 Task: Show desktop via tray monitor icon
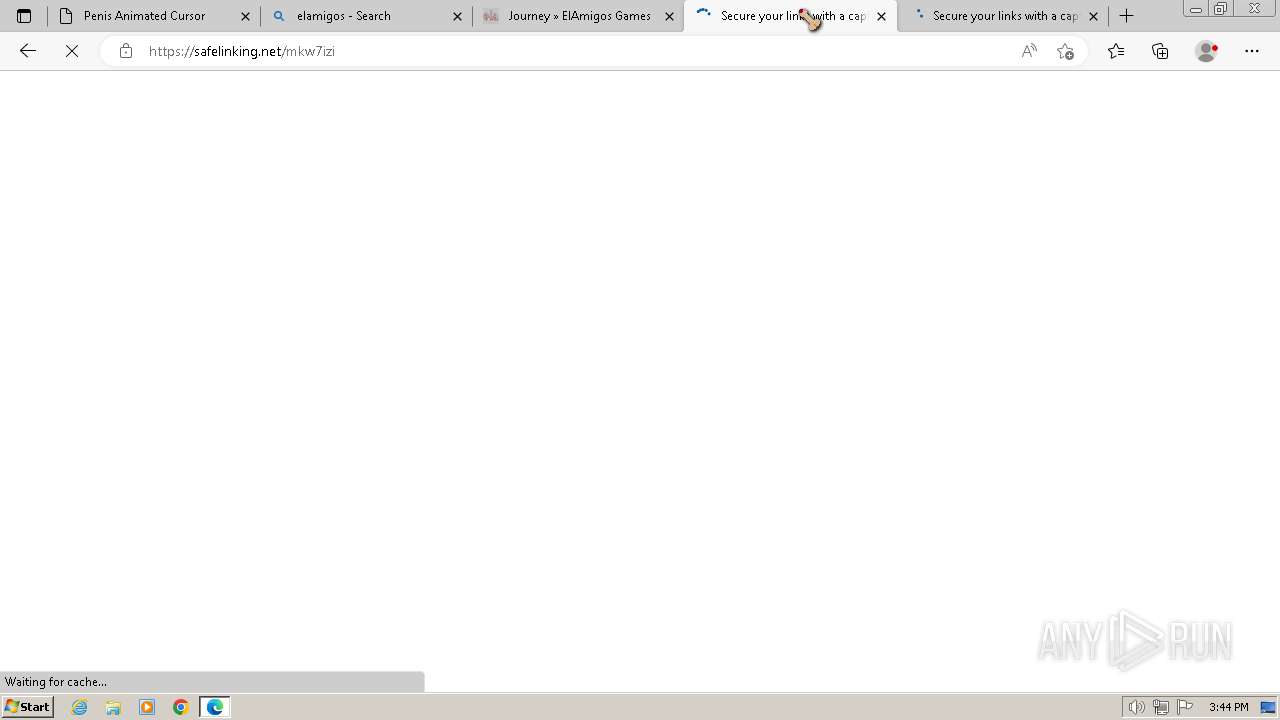(1268, 707)
